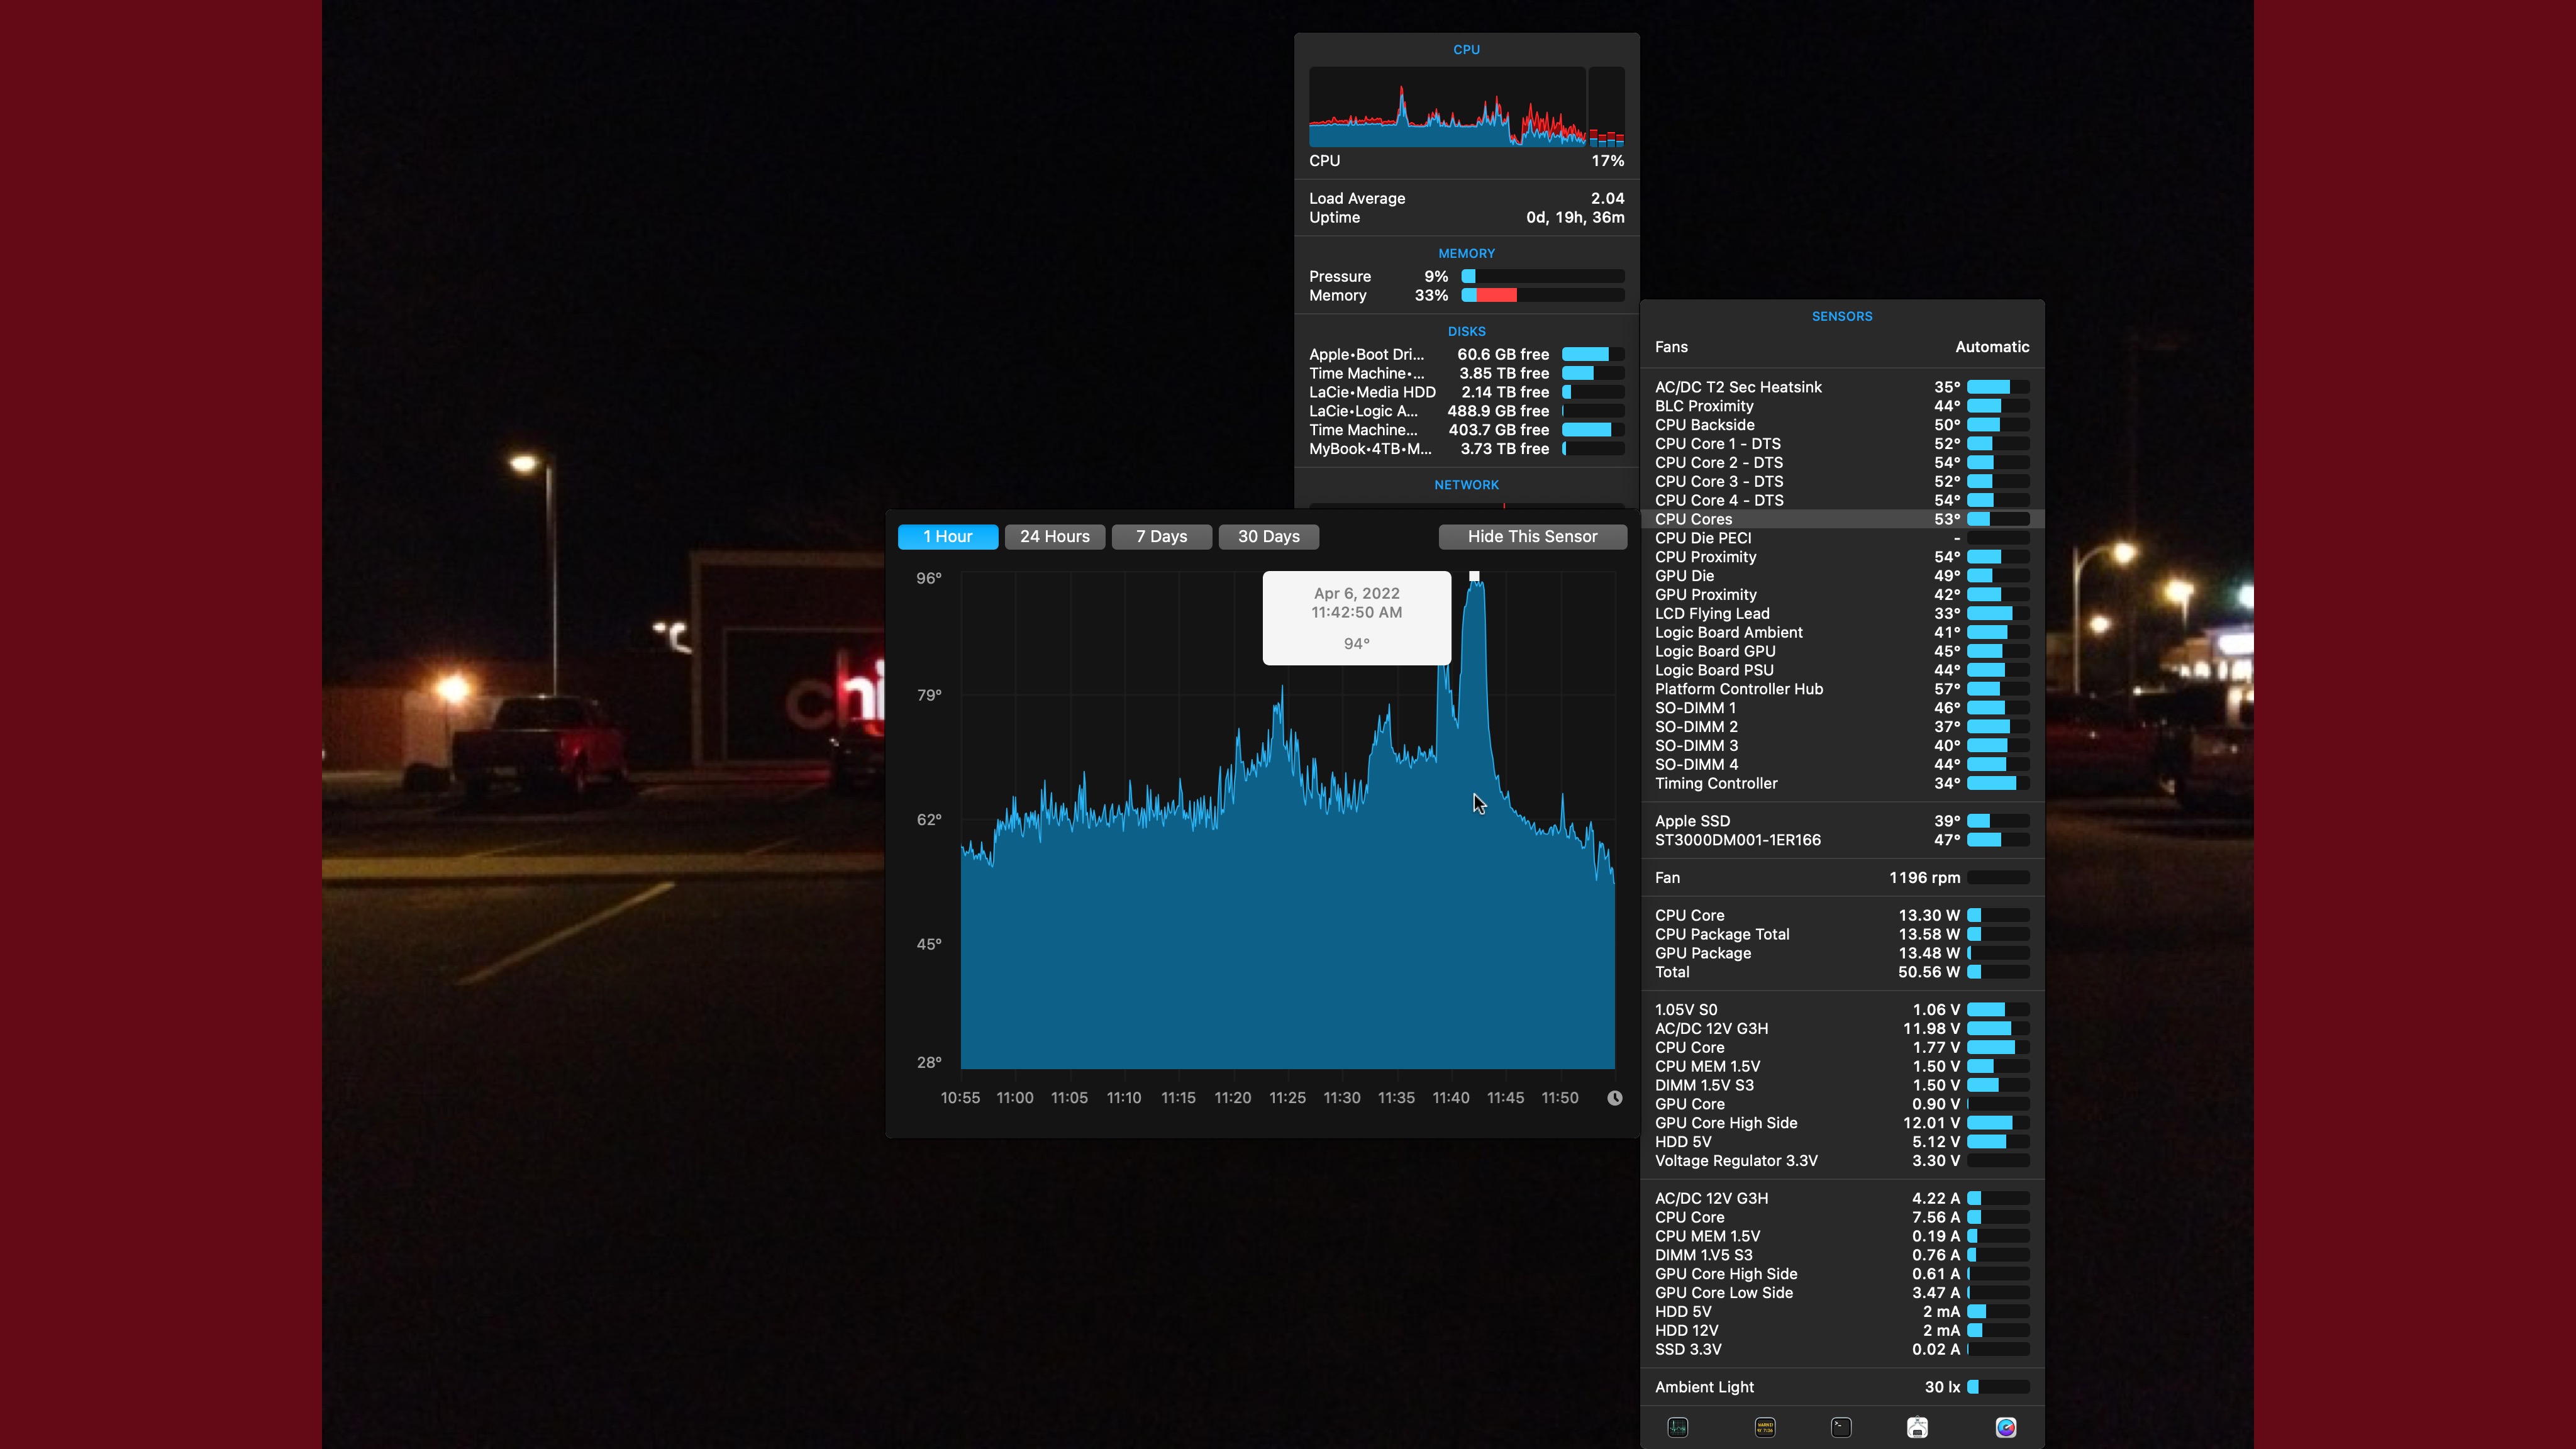Viewport: 2576px width, 1449px height.
Task: Open Terminal from iStat footer
Action: point(1841,1427)
